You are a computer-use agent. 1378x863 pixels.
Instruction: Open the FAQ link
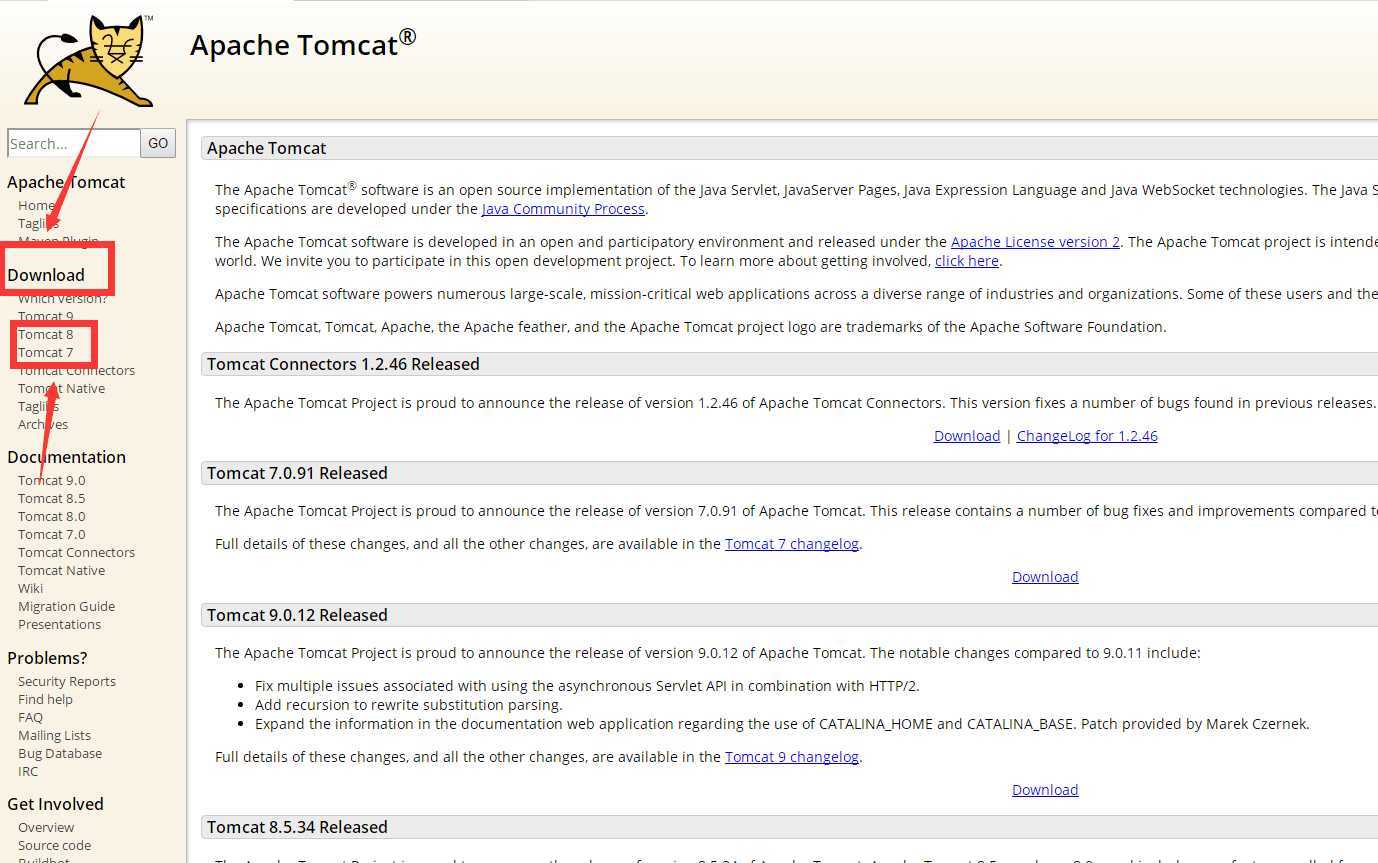(x=30, y=717)
